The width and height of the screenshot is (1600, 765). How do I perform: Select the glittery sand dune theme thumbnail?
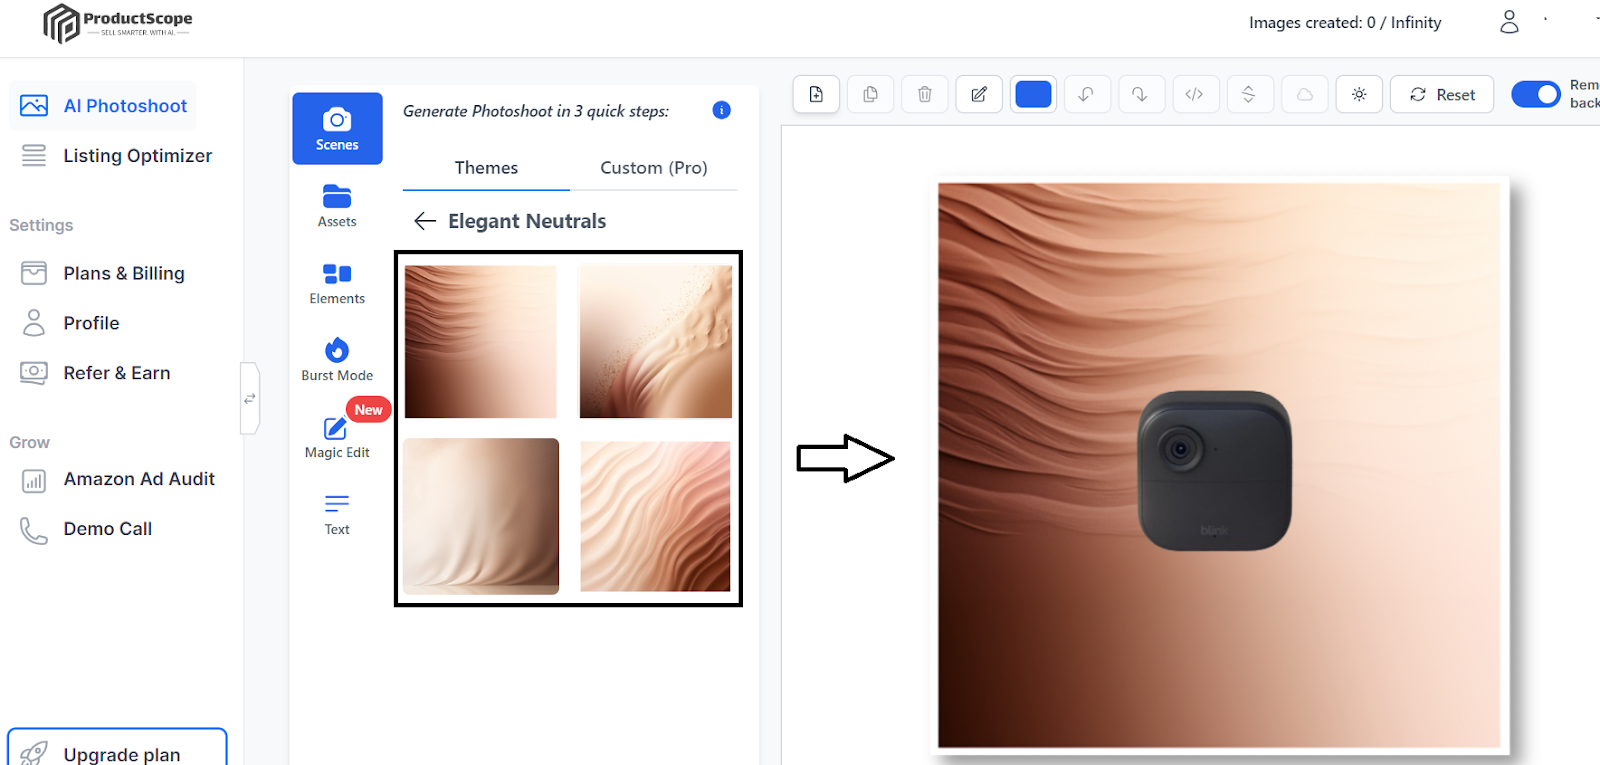pyautogui.click(x=656, y=341)
